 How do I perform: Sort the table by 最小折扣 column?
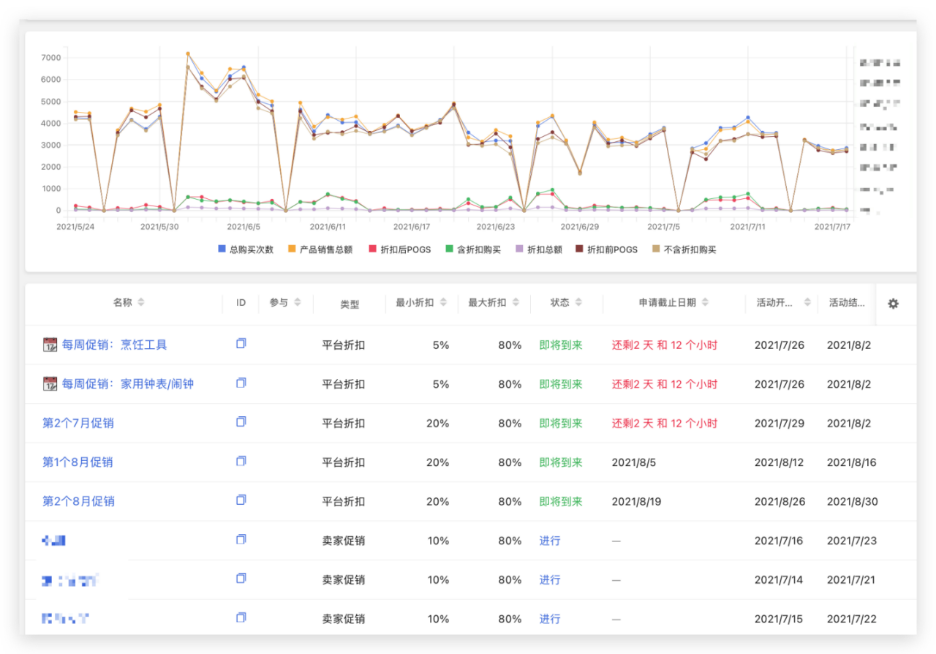point(443,304)
